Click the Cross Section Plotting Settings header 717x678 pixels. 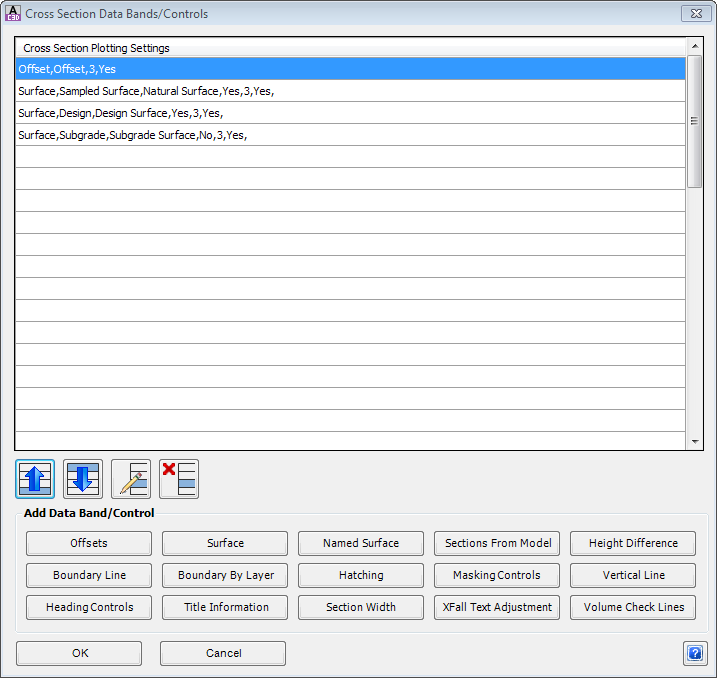click(350, 48)
